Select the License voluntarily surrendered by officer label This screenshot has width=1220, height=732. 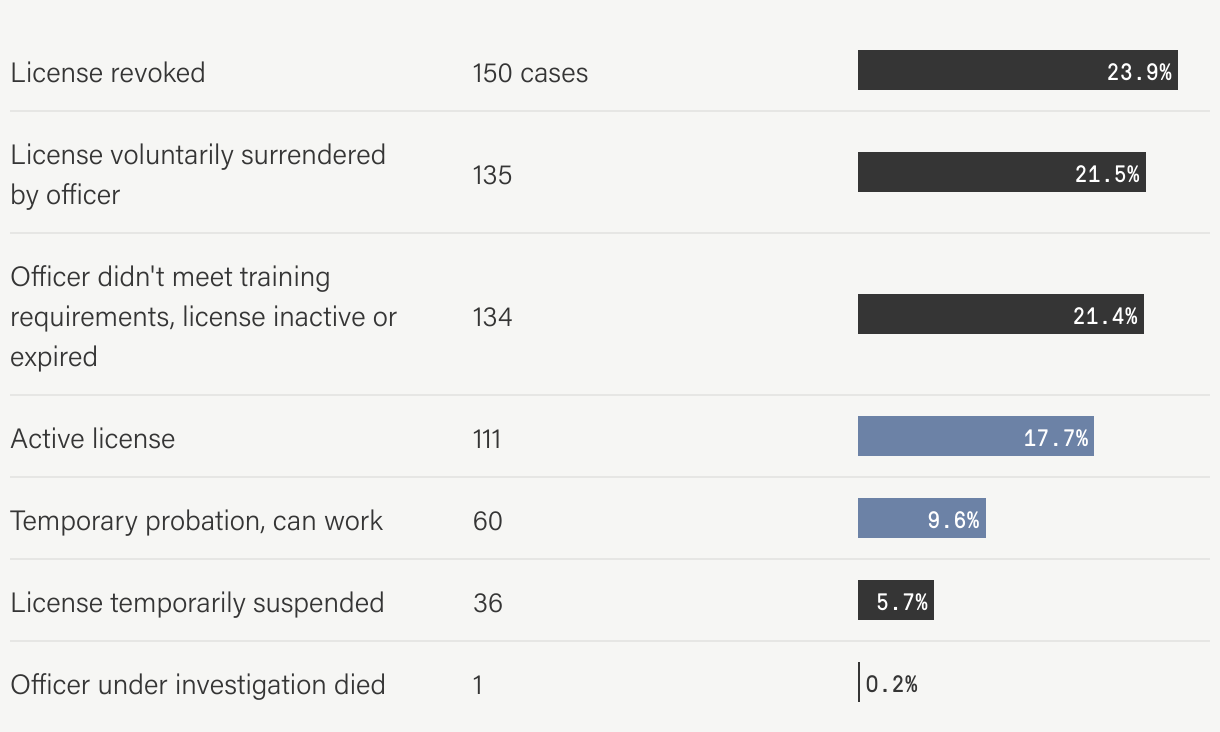tap(198, 174)
